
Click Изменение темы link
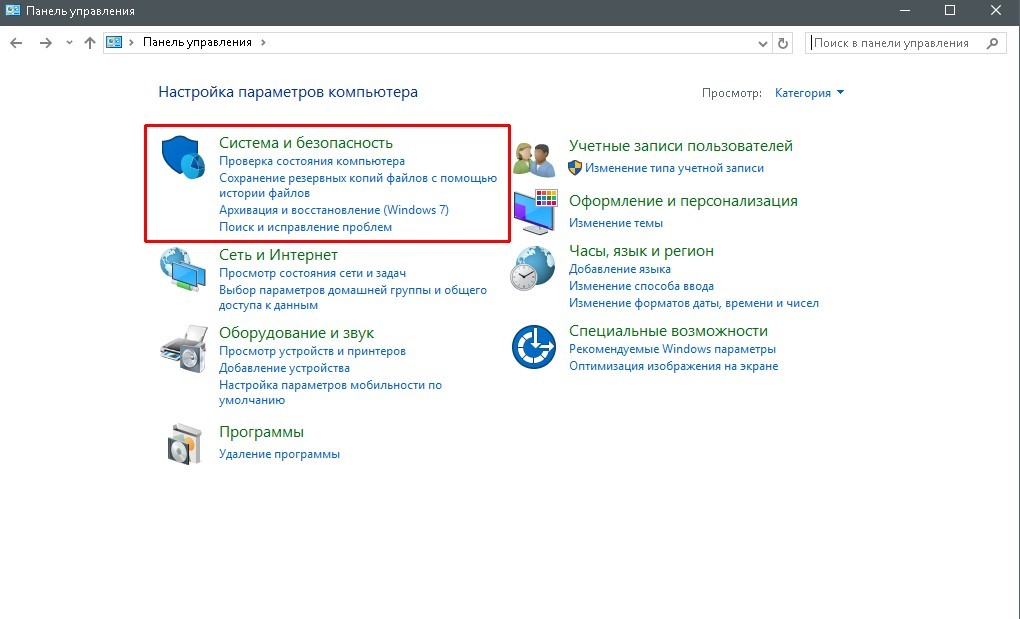[615, 223]
